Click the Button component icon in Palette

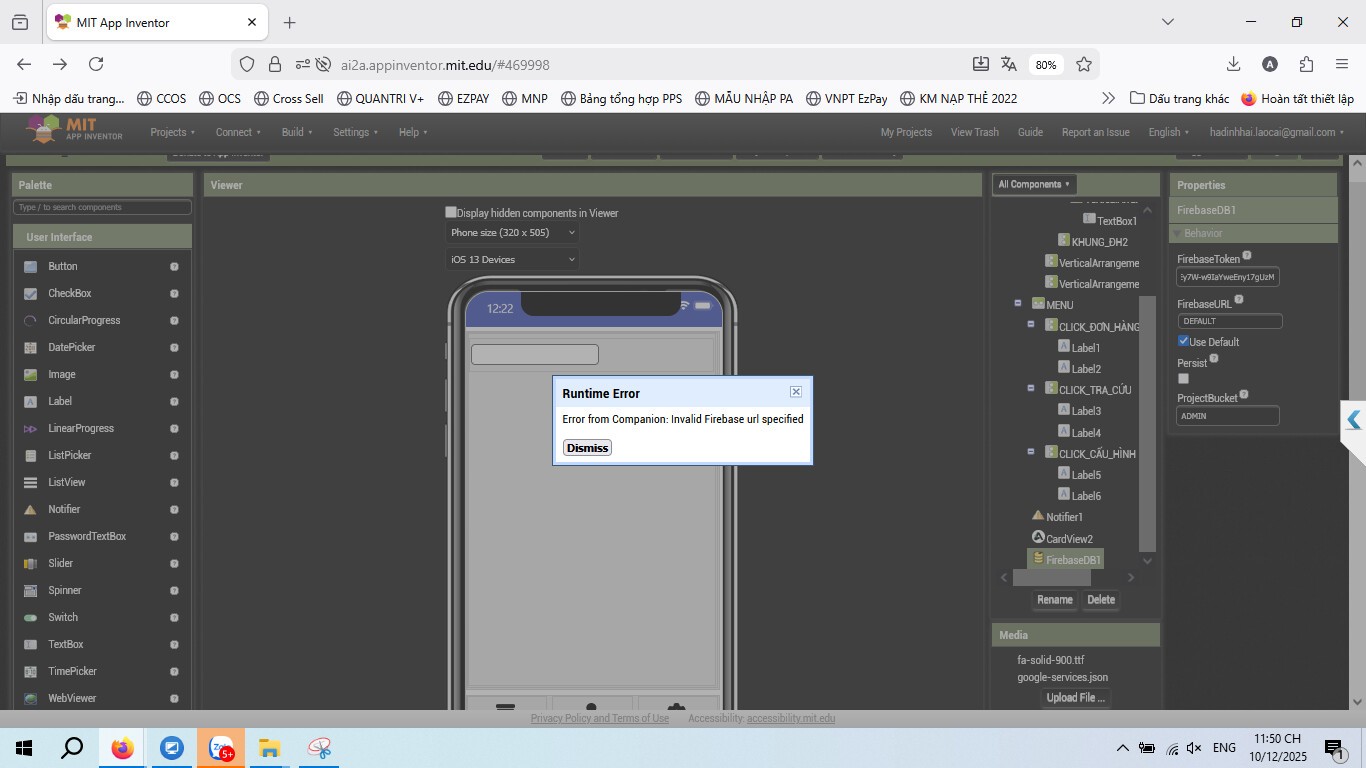[x=30, y=267]
